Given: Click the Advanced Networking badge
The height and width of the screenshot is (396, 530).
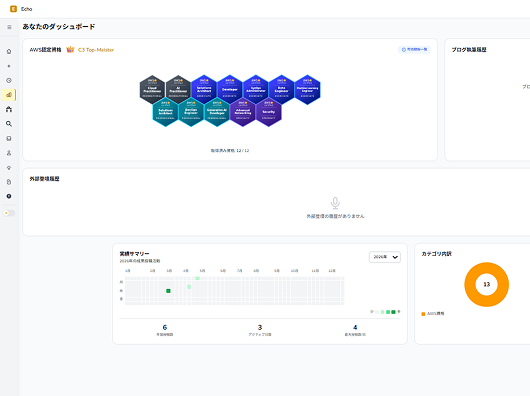Looking at the screenshot, I should coord(243,112).
